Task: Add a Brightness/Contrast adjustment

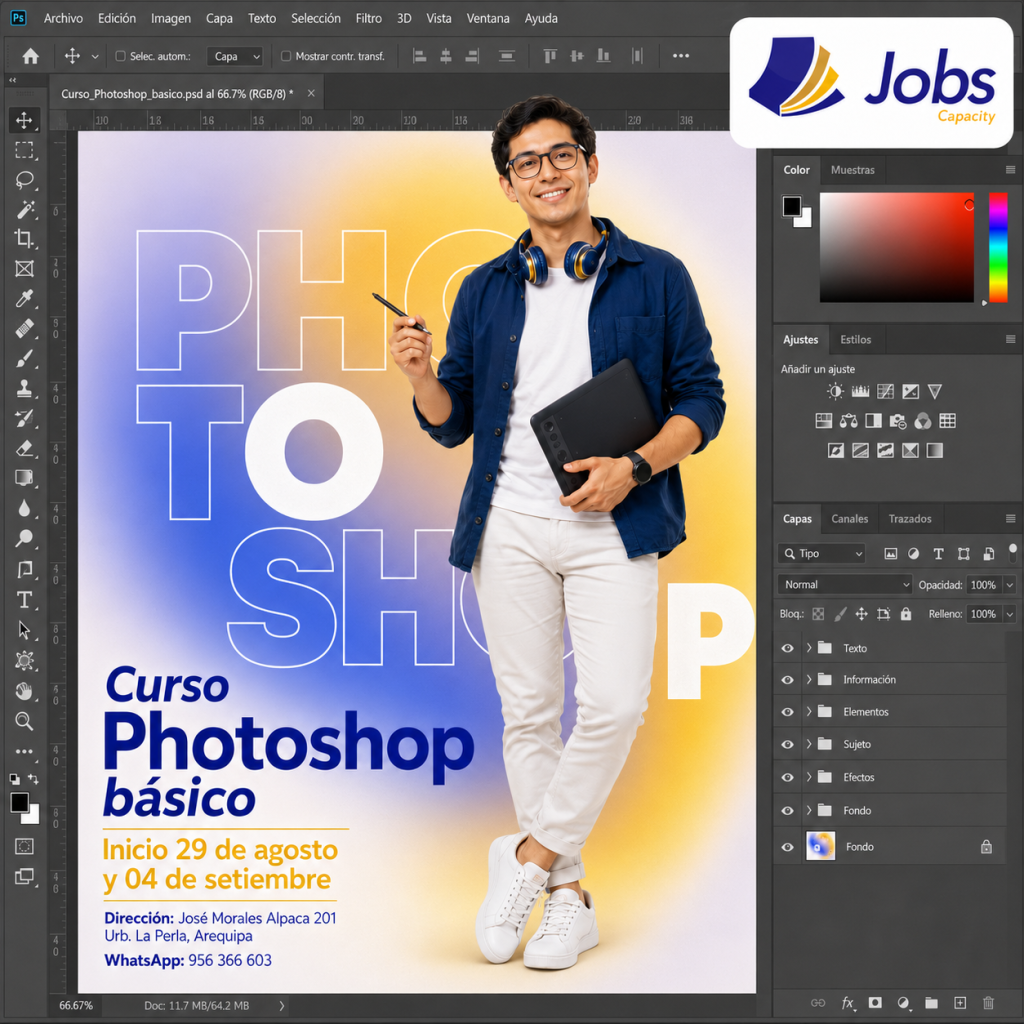Action: (x=835, y=391)
